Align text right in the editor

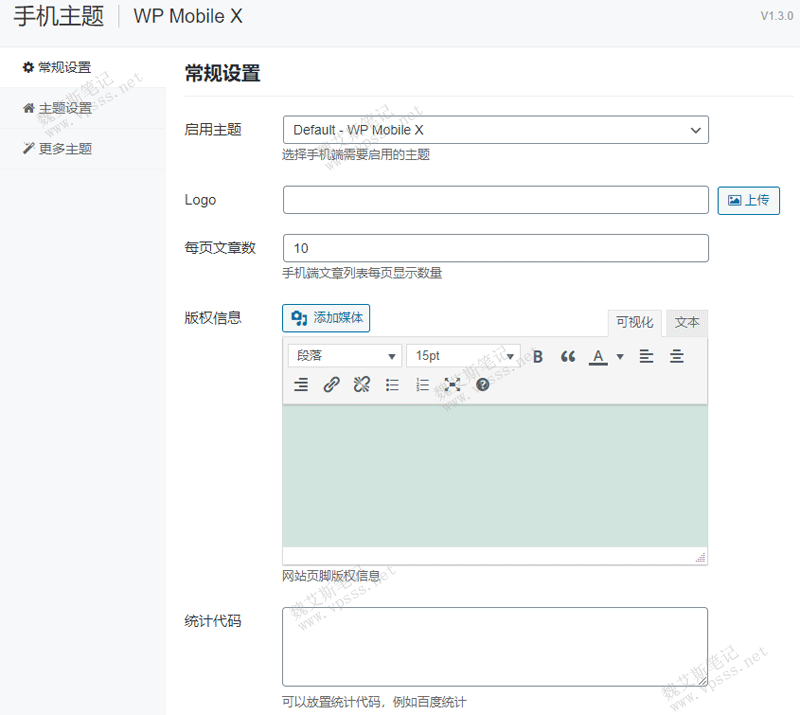[301, 384]
